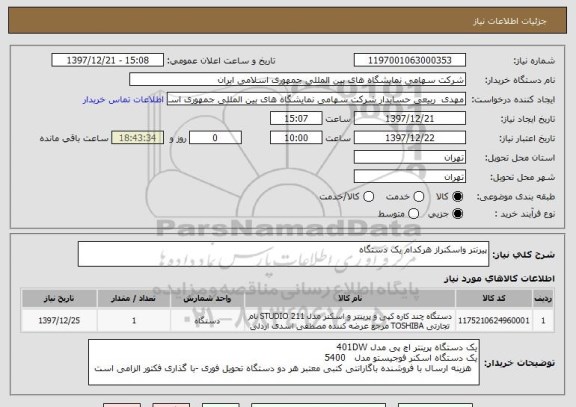Choose the متوسط purchase type radio
This screenshot has height=407, width=576.
click(x=413, y=213)
